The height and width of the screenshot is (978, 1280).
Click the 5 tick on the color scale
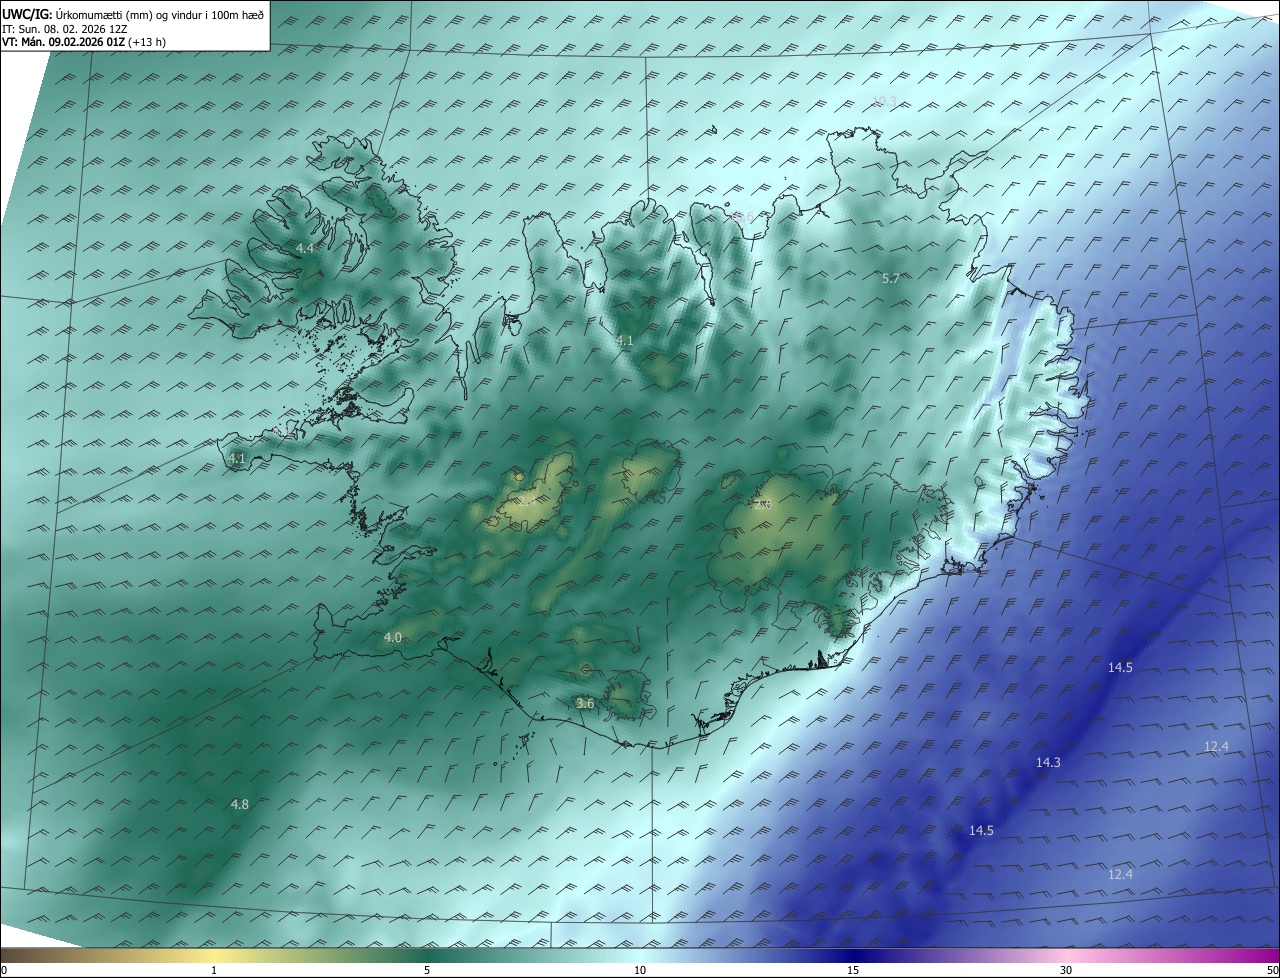(x=427, y=971)
